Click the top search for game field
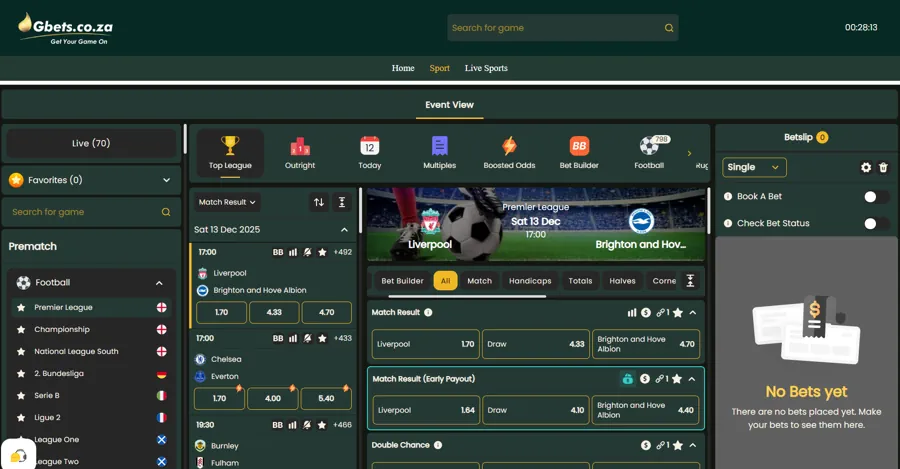 pos(555,28)
